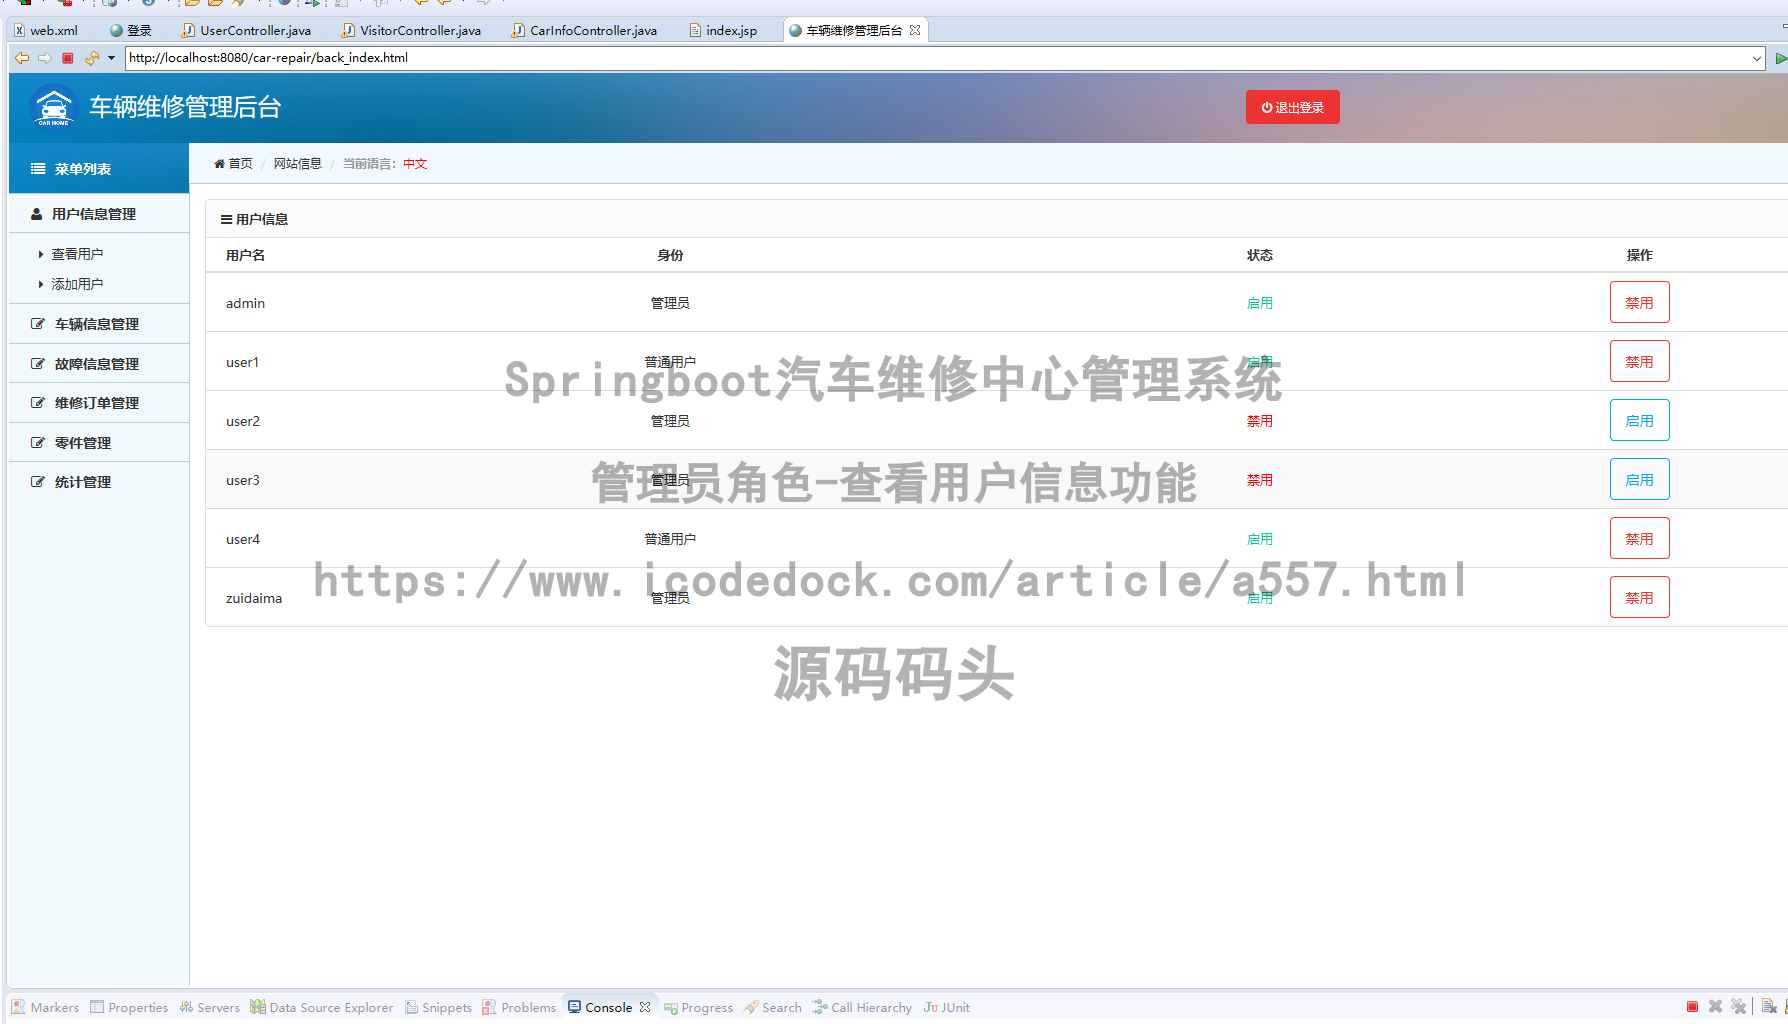Select the user icon for 用户信息管理
This screenshot has height=1024, width=1788.
click(36, 213)
